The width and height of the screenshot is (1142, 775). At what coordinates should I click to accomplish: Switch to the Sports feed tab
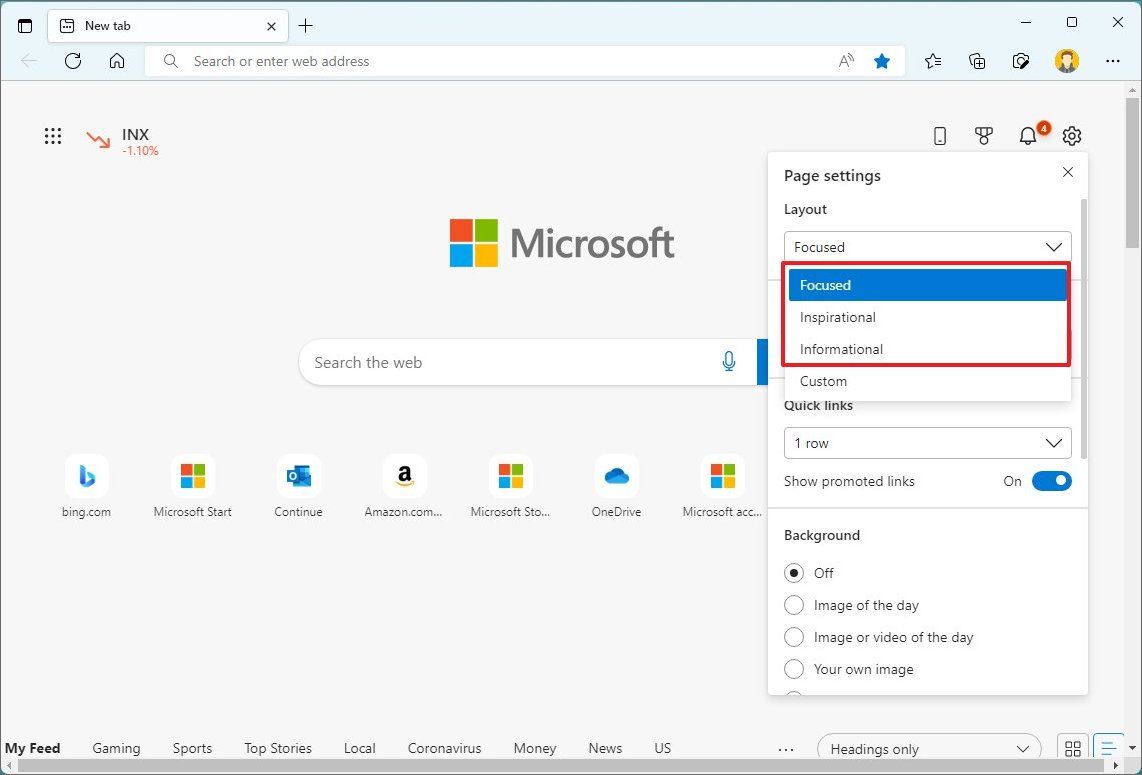[192, 747]
